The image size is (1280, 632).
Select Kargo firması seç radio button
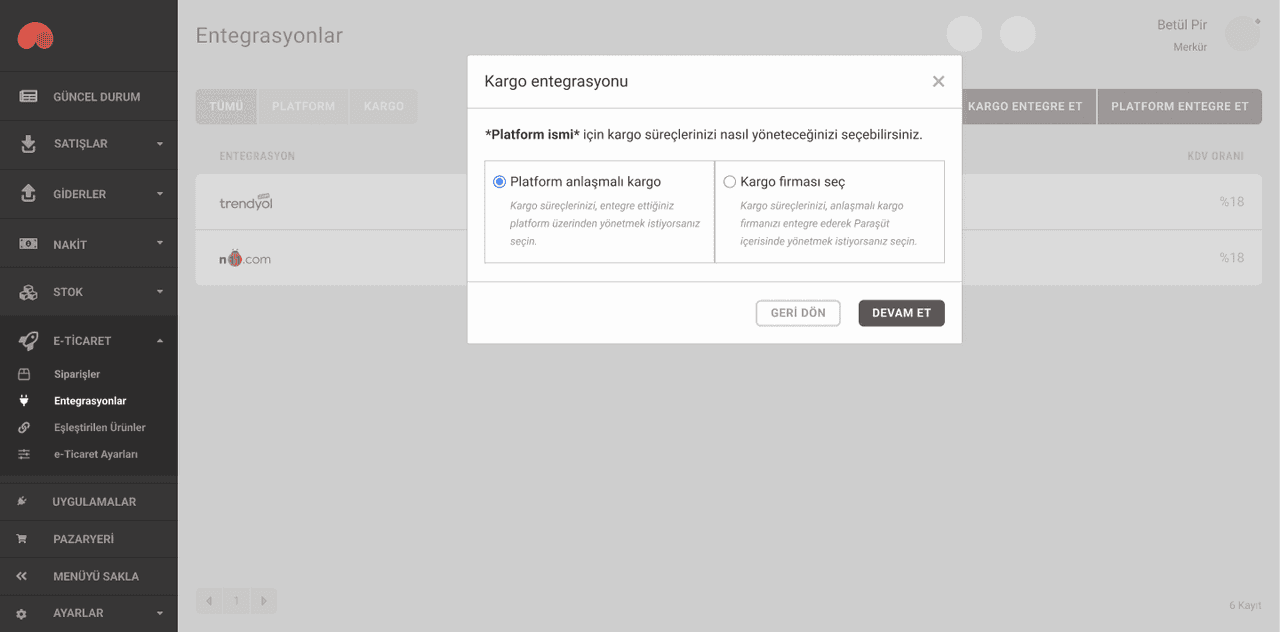pyautogui.click(x=730, y=182)
